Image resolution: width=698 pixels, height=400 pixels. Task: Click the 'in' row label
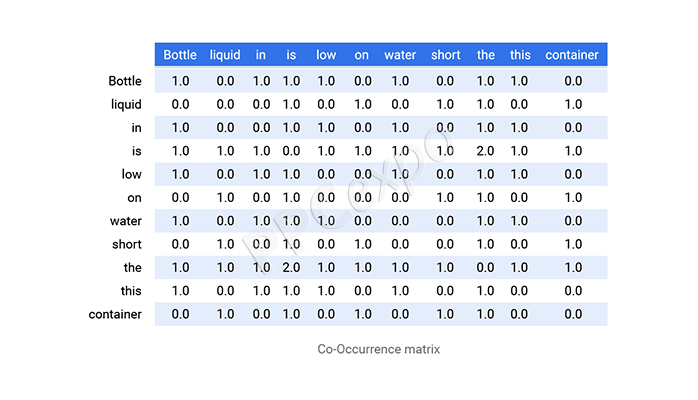[136, 127]
